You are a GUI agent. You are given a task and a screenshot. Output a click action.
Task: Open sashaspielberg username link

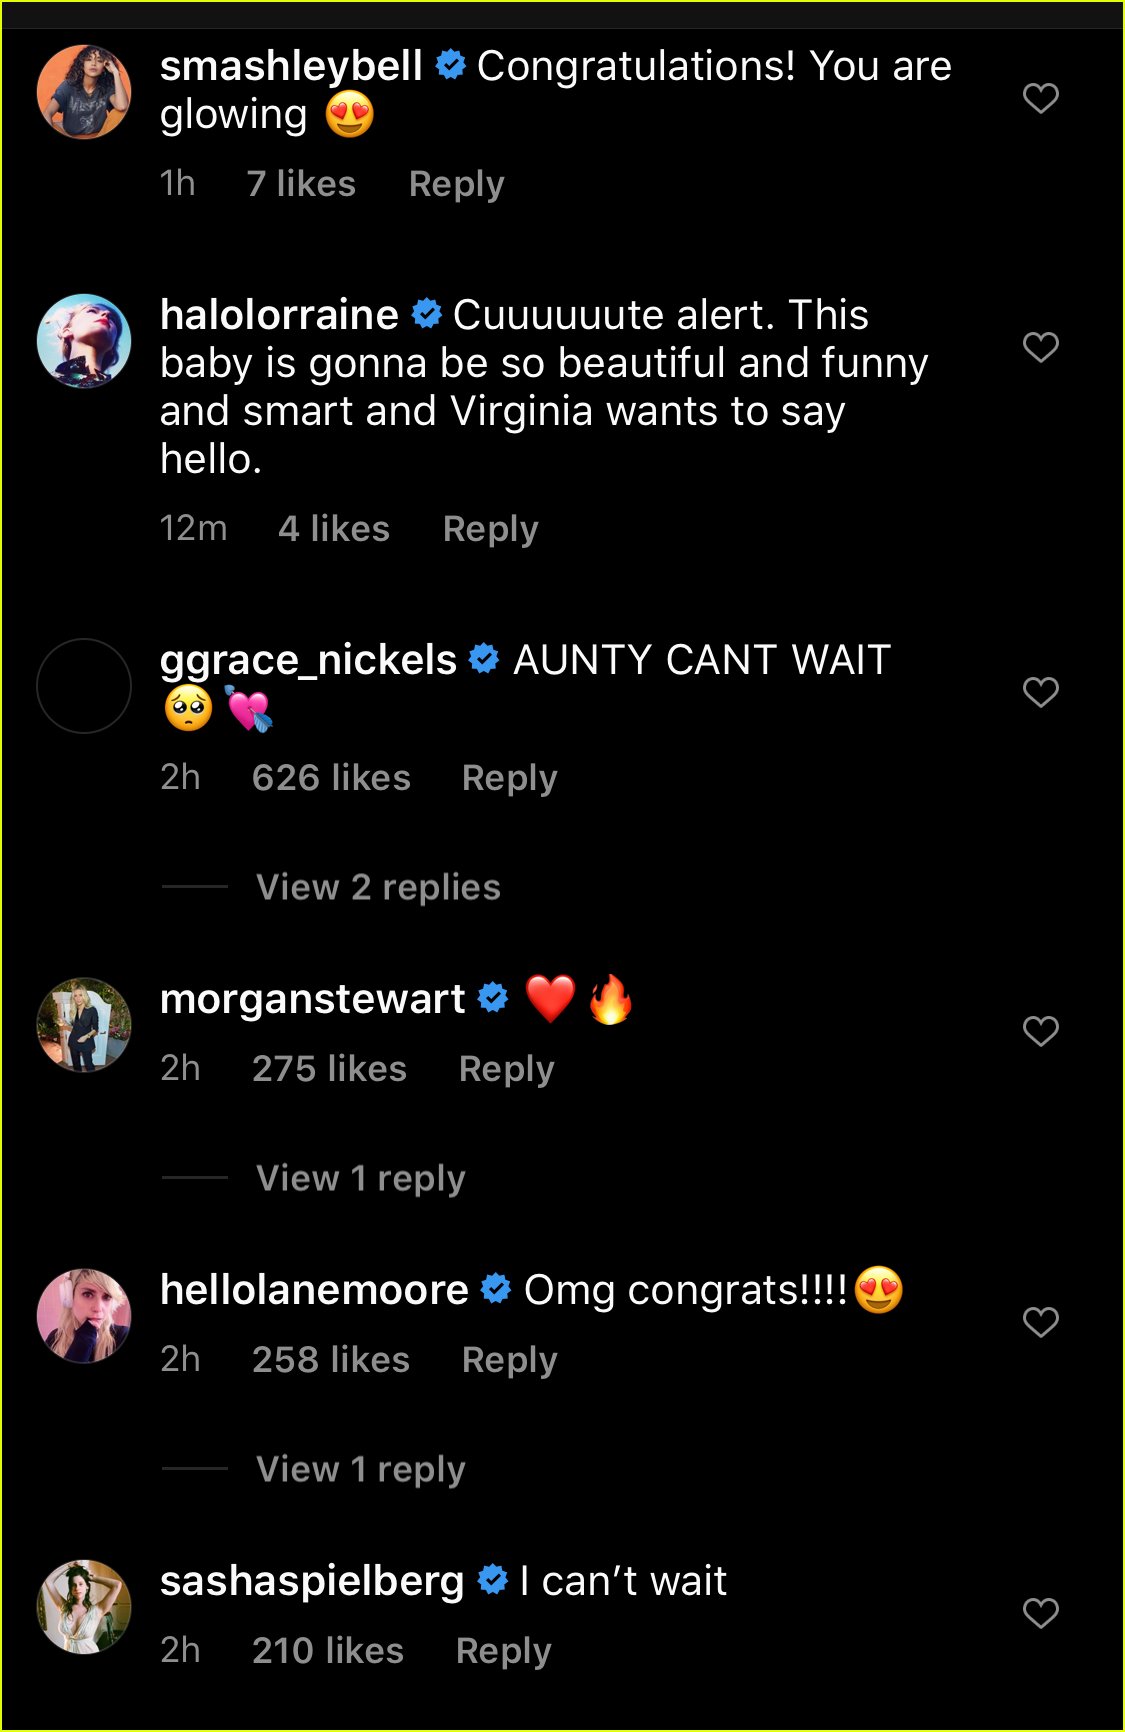pos(312,1581)
